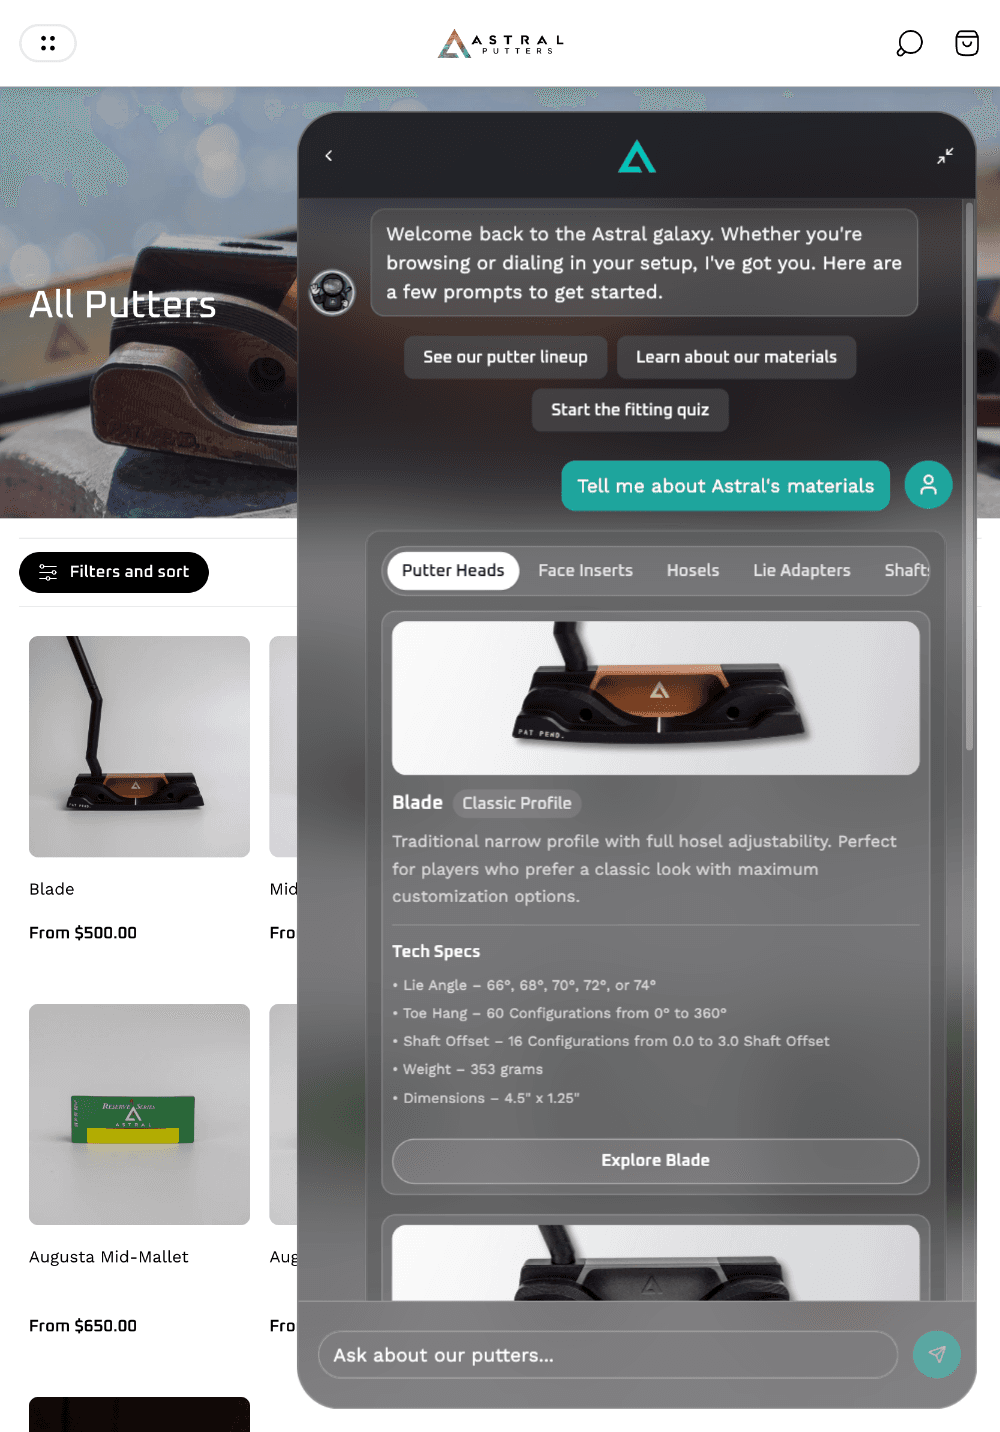Viewport: 1000px width, 1432px height.
Task: Click See our putter lineup prompt
Action: 506,357
